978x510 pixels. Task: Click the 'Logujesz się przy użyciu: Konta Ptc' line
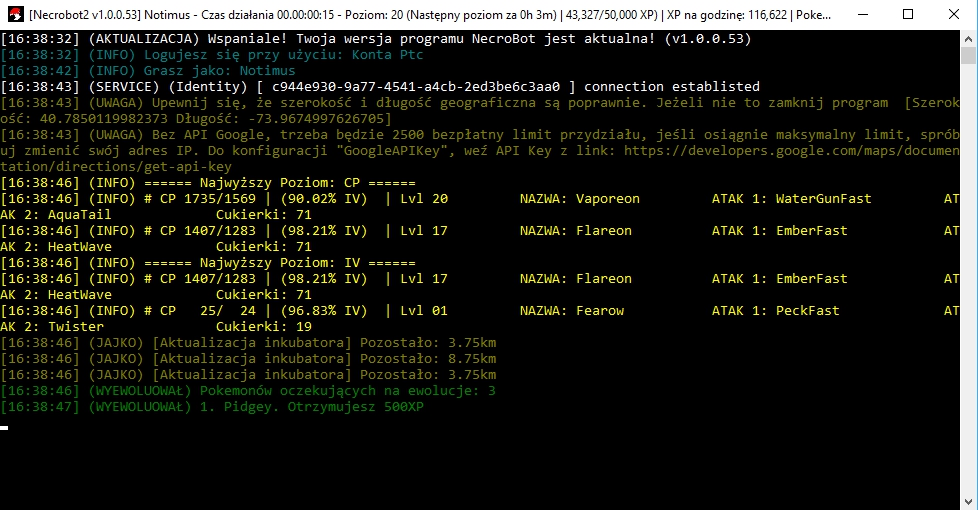pos(212,55)
